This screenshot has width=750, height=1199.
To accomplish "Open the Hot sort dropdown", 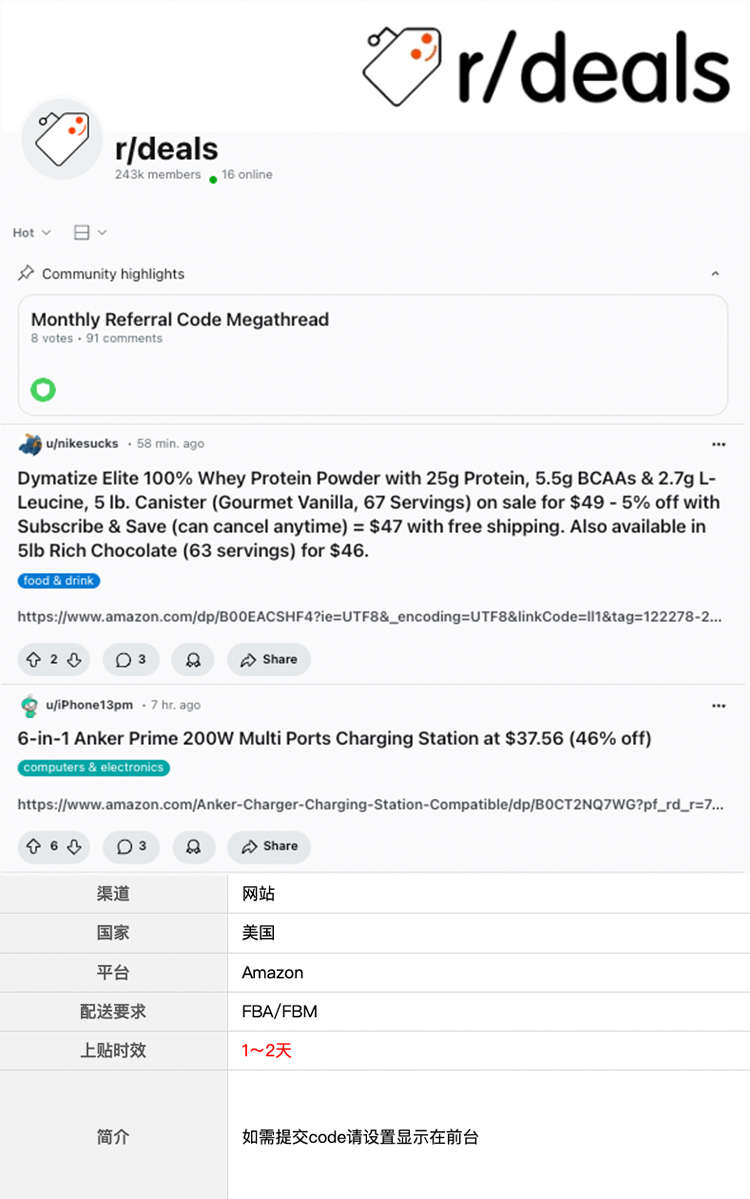I will click(x=31, y=232).
